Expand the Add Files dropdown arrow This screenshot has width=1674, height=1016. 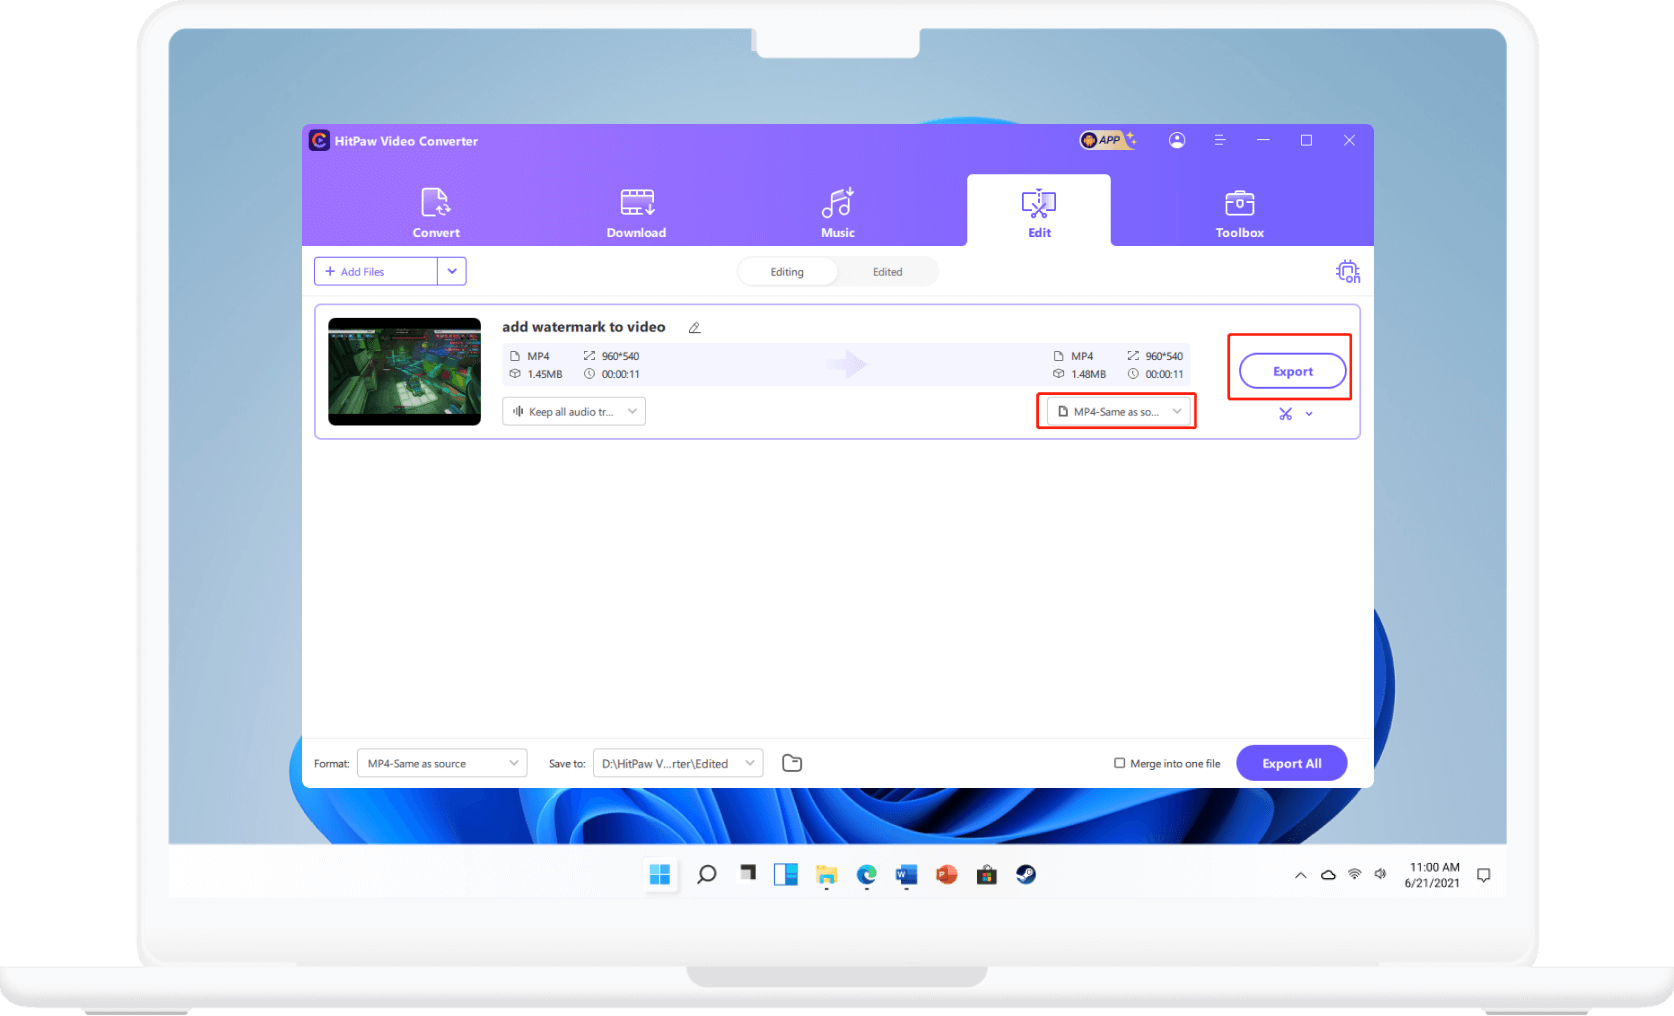452,271
